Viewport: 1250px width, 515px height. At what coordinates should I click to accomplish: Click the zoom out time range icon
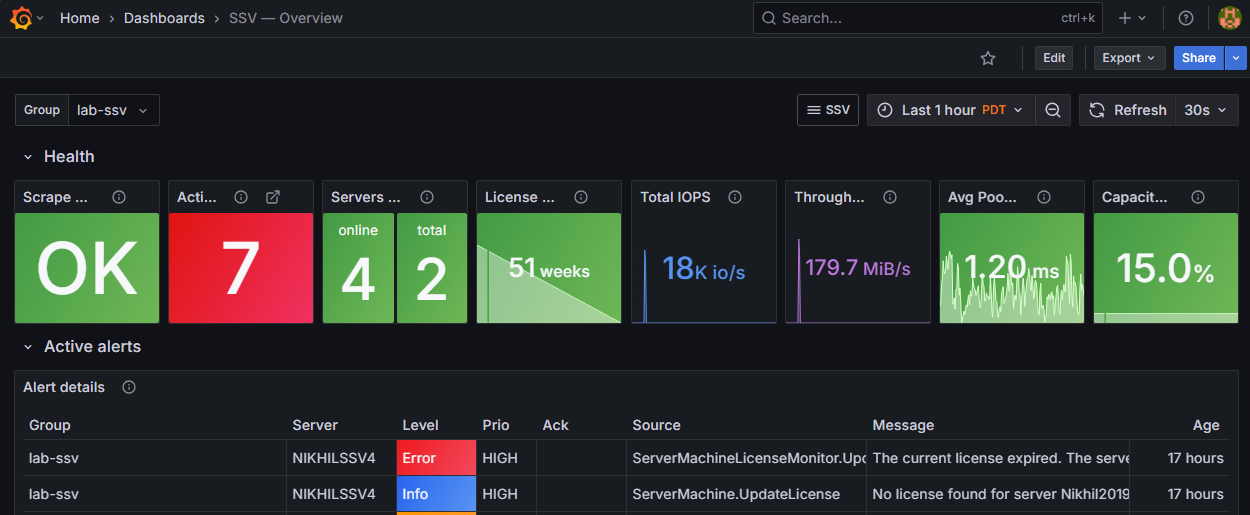click(x=1053, y=110)
